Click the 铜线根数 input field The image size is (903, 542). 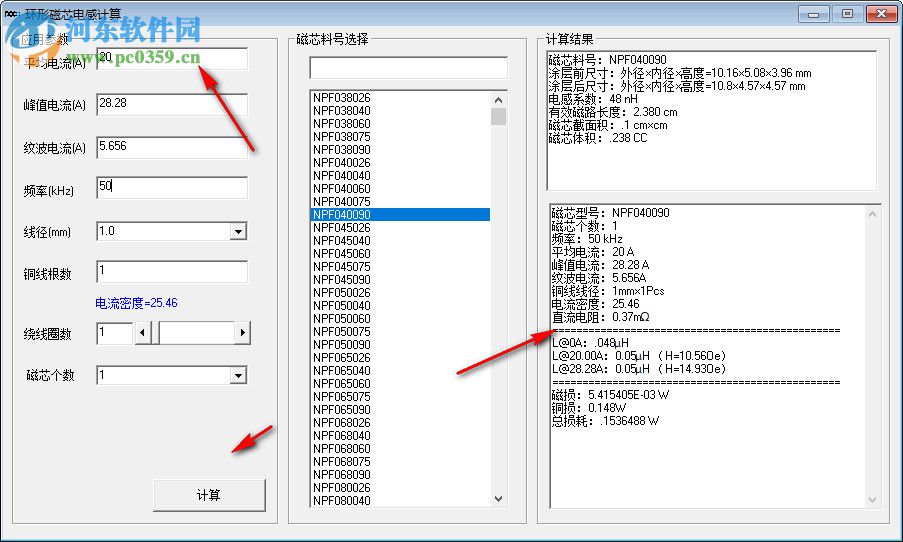(x=172, y=271)
